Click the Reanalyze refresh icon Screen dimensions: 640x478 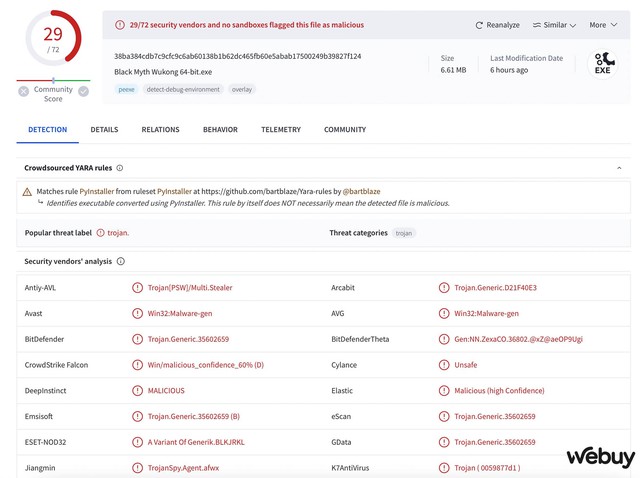click(479, 25)
